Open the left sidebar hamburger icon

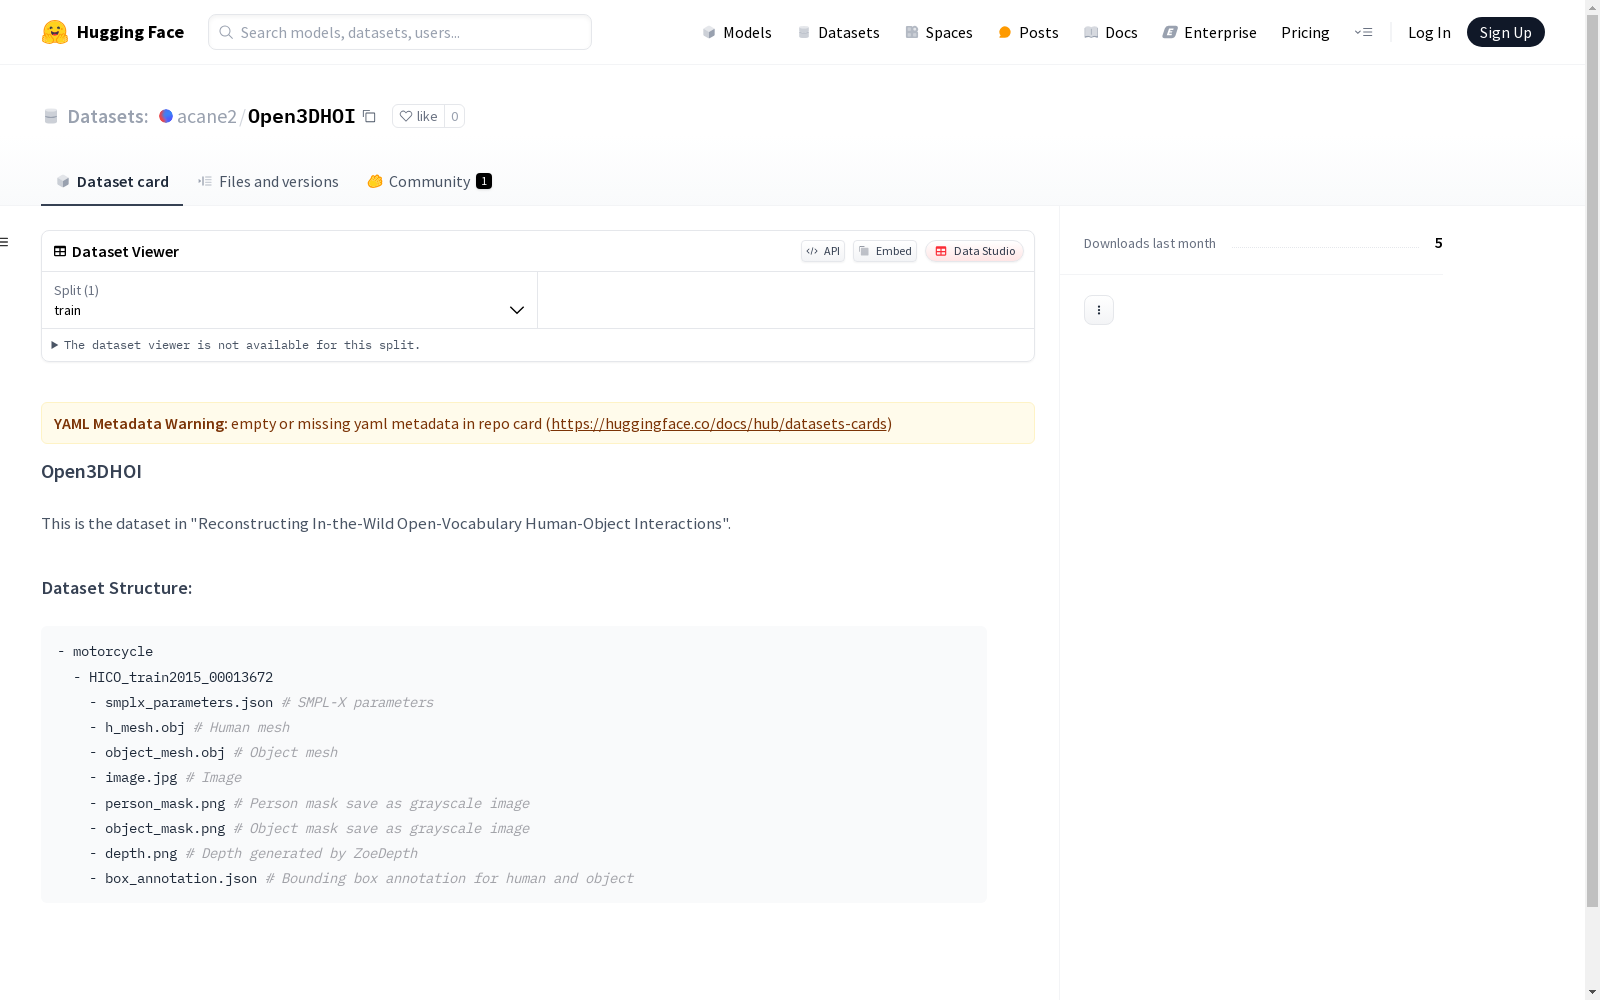click(4, 242)
